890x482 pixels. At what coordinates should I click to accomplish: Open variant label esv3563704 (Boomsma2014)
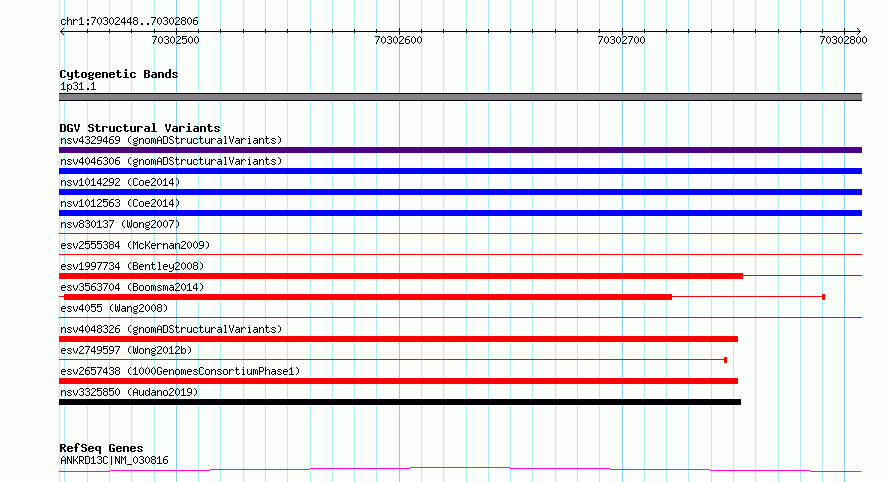coord(132,287)
